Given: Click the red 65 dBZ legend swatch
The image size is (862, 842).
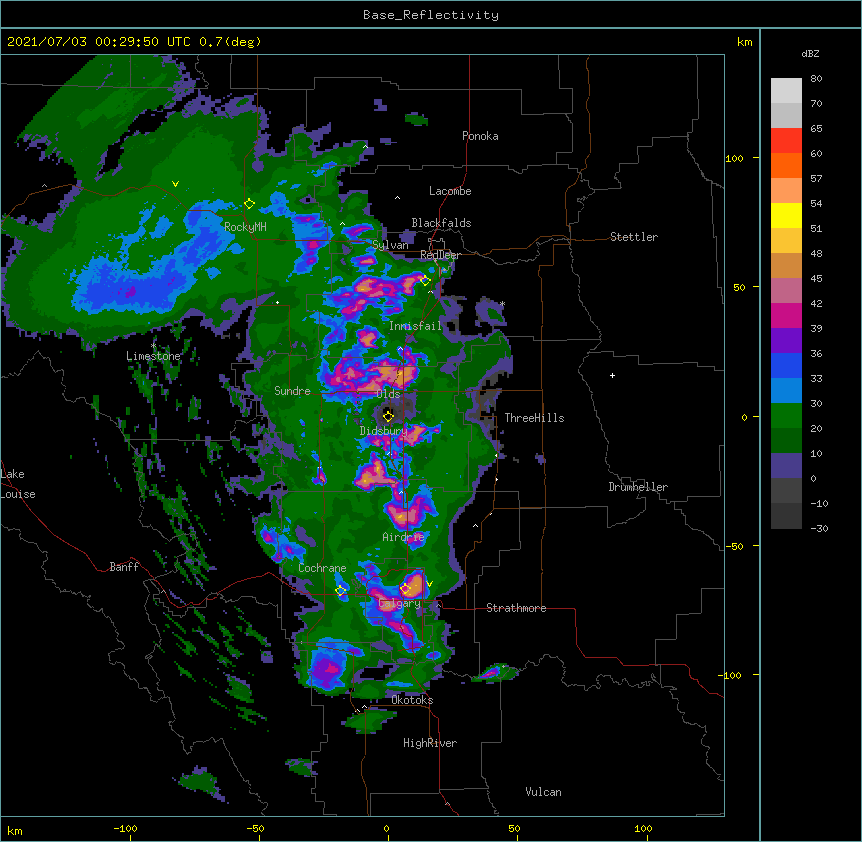Looking at the screenshot, I should 786,140.
